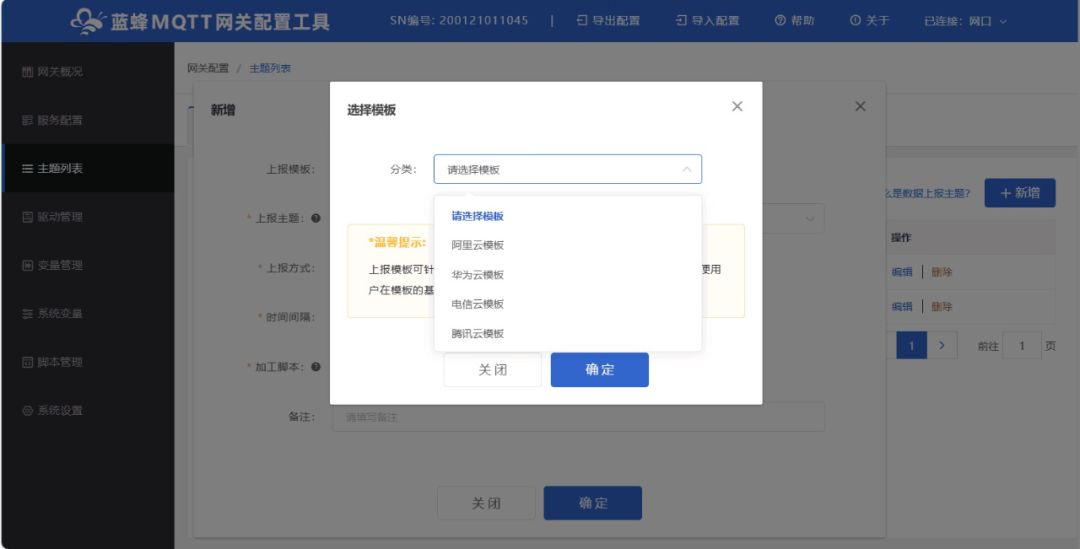Click the 前往 page number field
The image size is (1080, 549).
tap(1021, 345)
